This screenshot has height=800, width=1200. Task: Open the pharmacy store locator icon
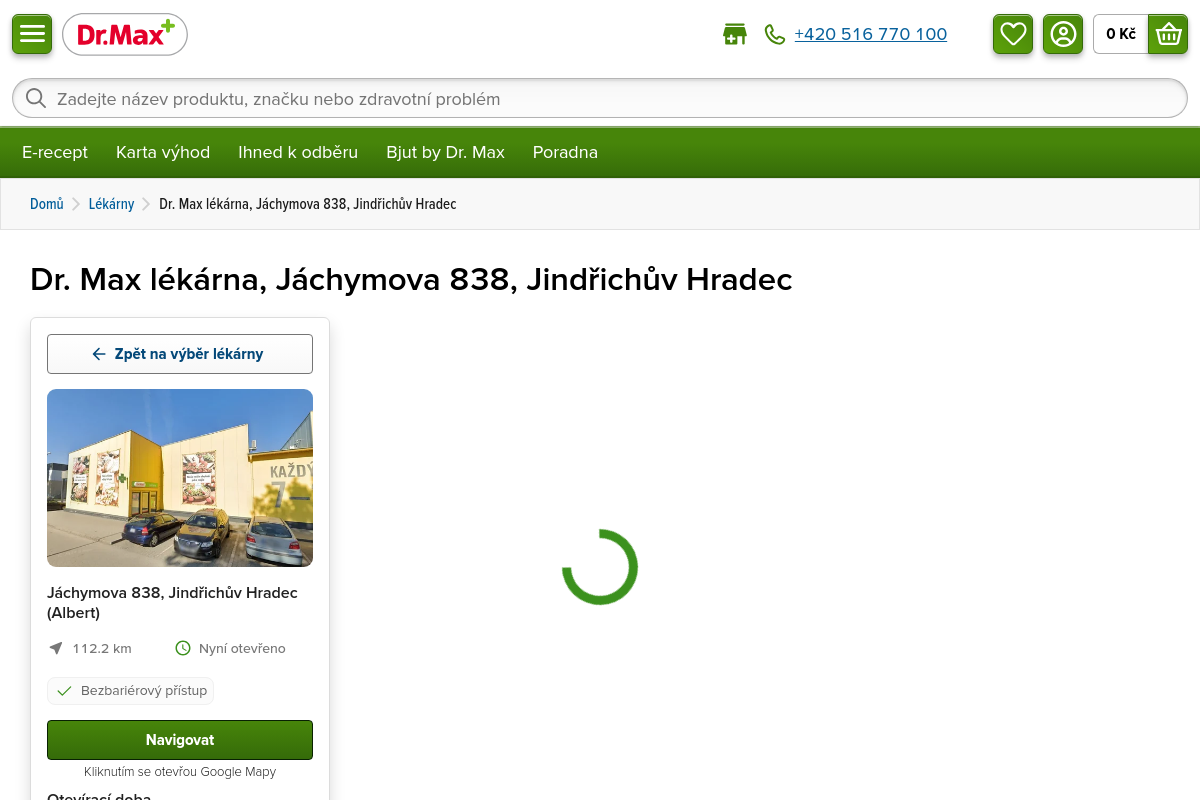tap(735, 34)
